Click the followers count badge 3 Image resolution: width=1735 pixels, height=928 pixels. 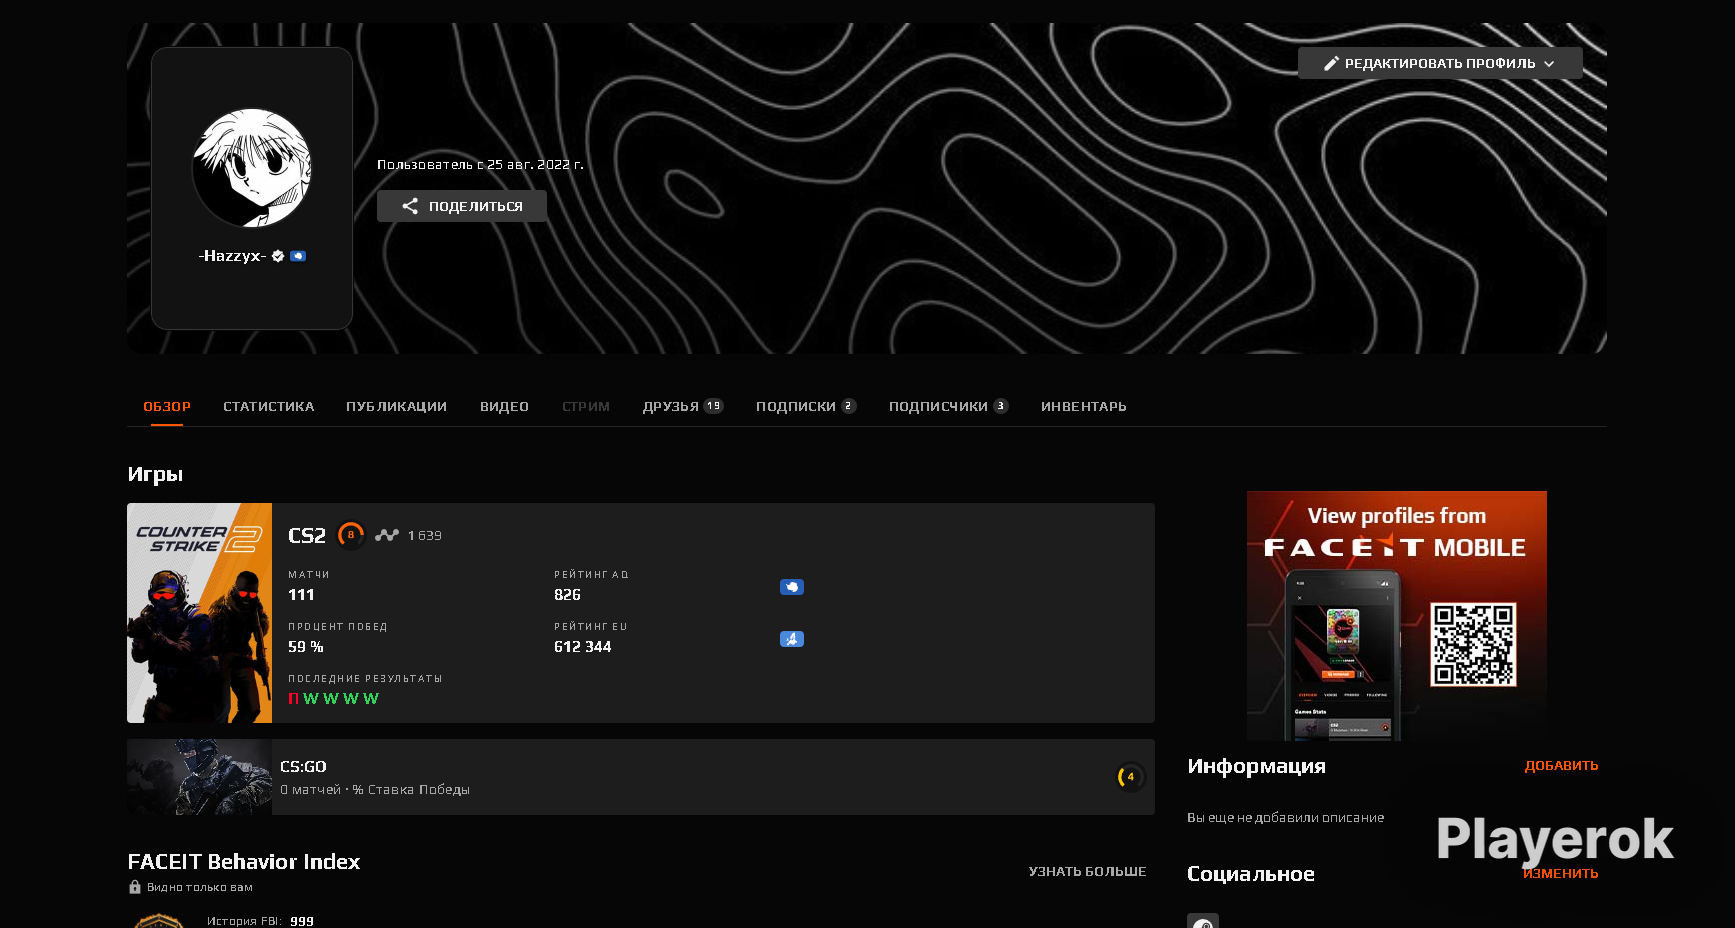tap(1001, 406)
